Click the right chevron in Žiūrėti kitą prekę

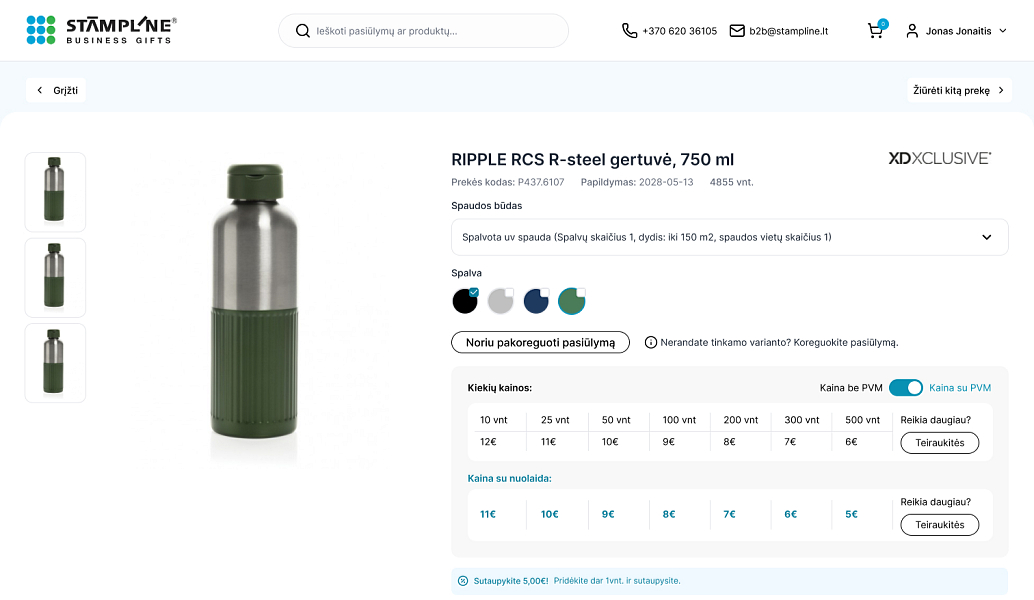point(1001,90)
